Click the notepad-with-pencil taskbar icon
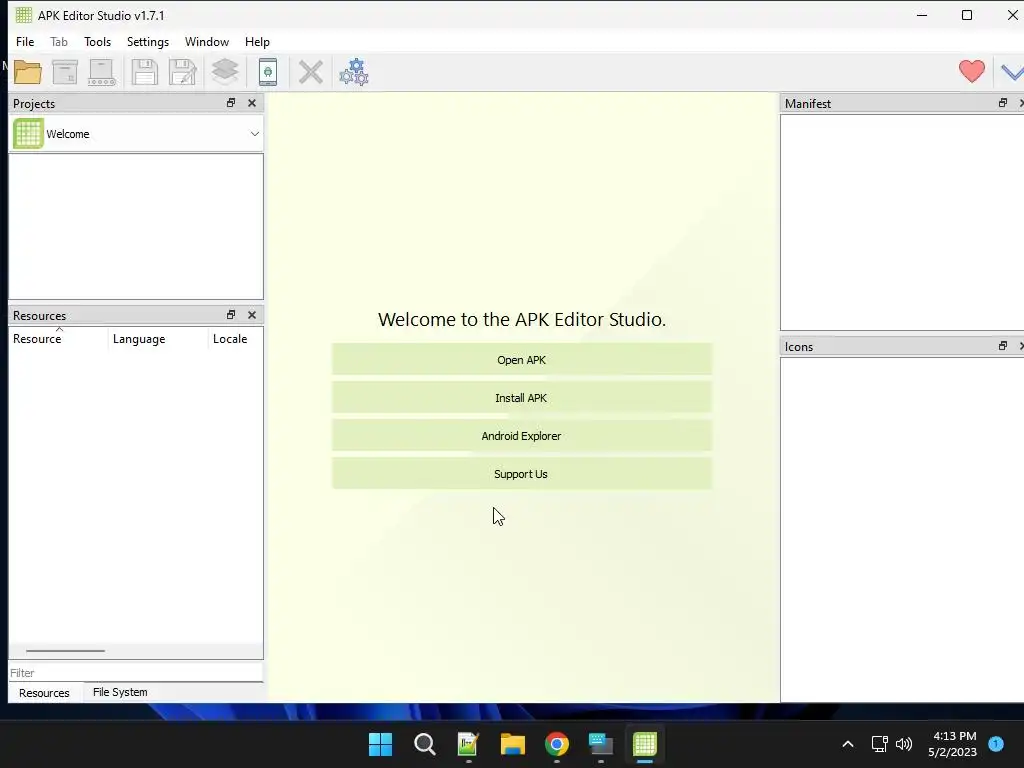The image size is (1024, 768). pyautogui.click(x=468, y=744)
